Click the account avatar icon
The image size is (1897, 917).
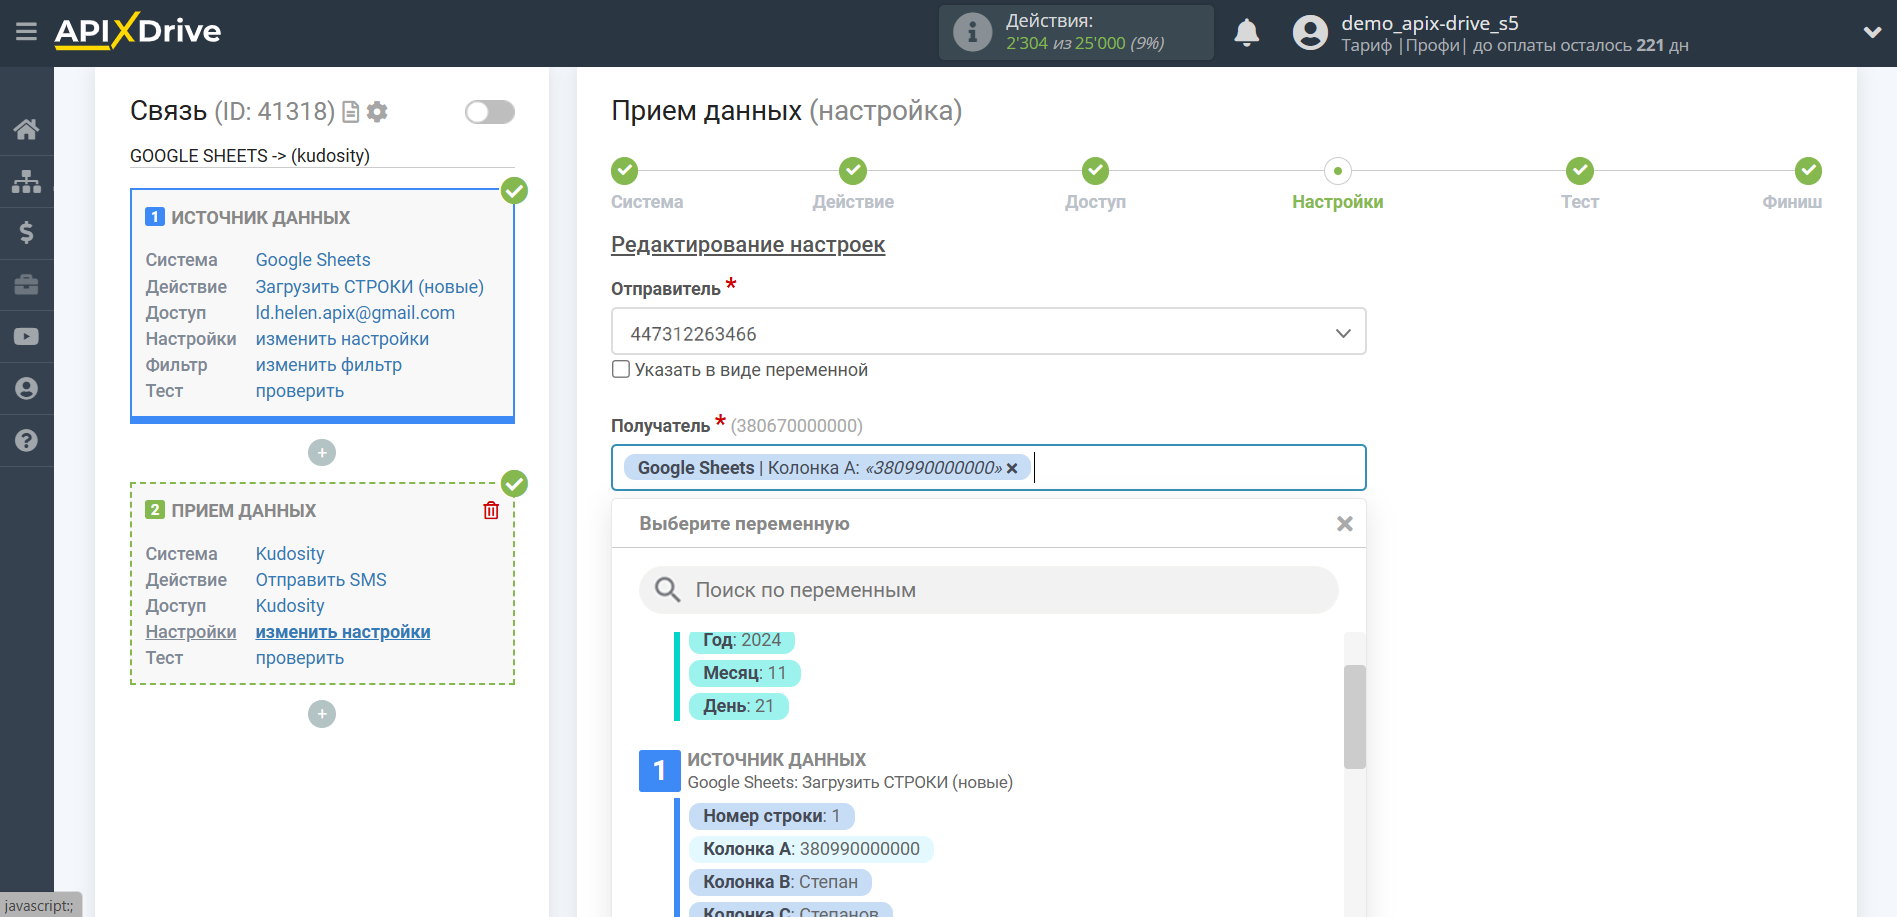[1310, 32]
